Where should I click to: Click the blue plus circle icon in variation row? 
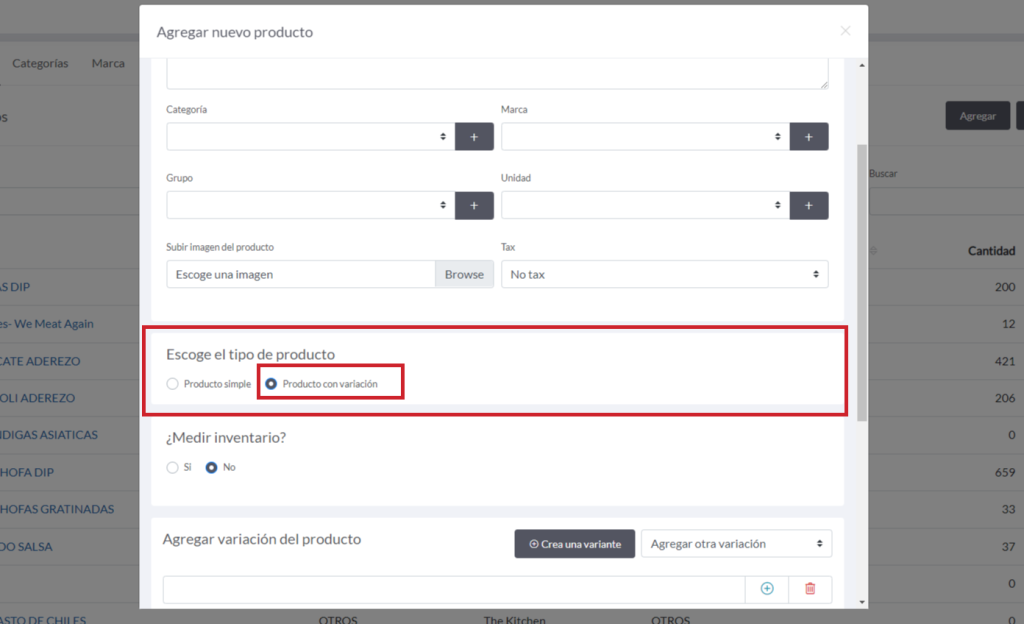click(767, 589)
